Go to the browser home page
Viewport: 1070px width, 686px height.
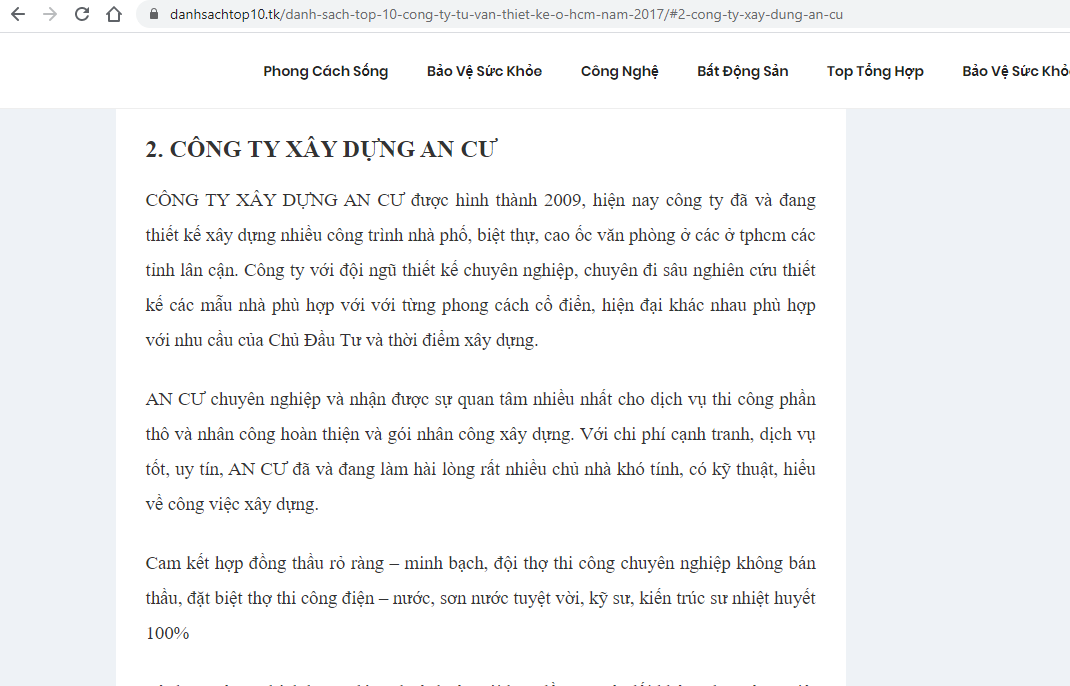click(x=114, y=15)
